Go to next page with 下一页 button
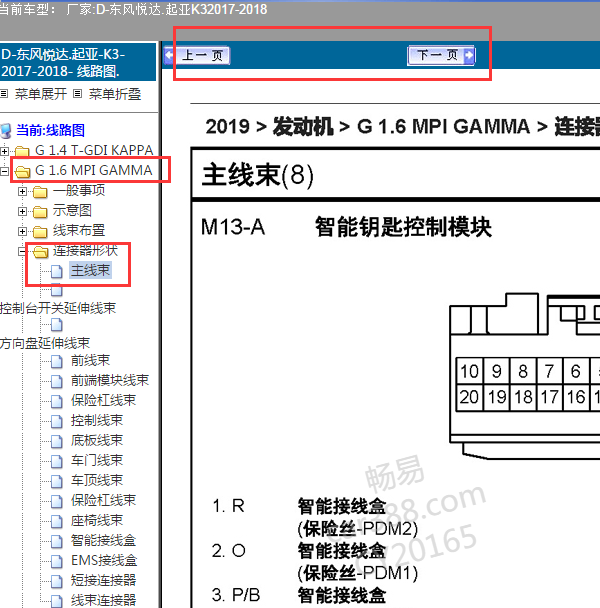Image resolution: width=600 pixels, height=608 pixels. [441, 55]
